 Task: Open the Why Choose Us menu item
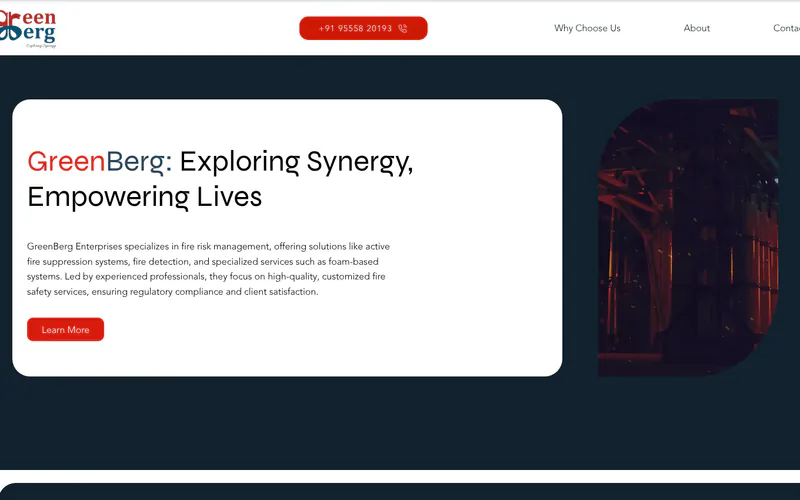(x=587, y=28)
